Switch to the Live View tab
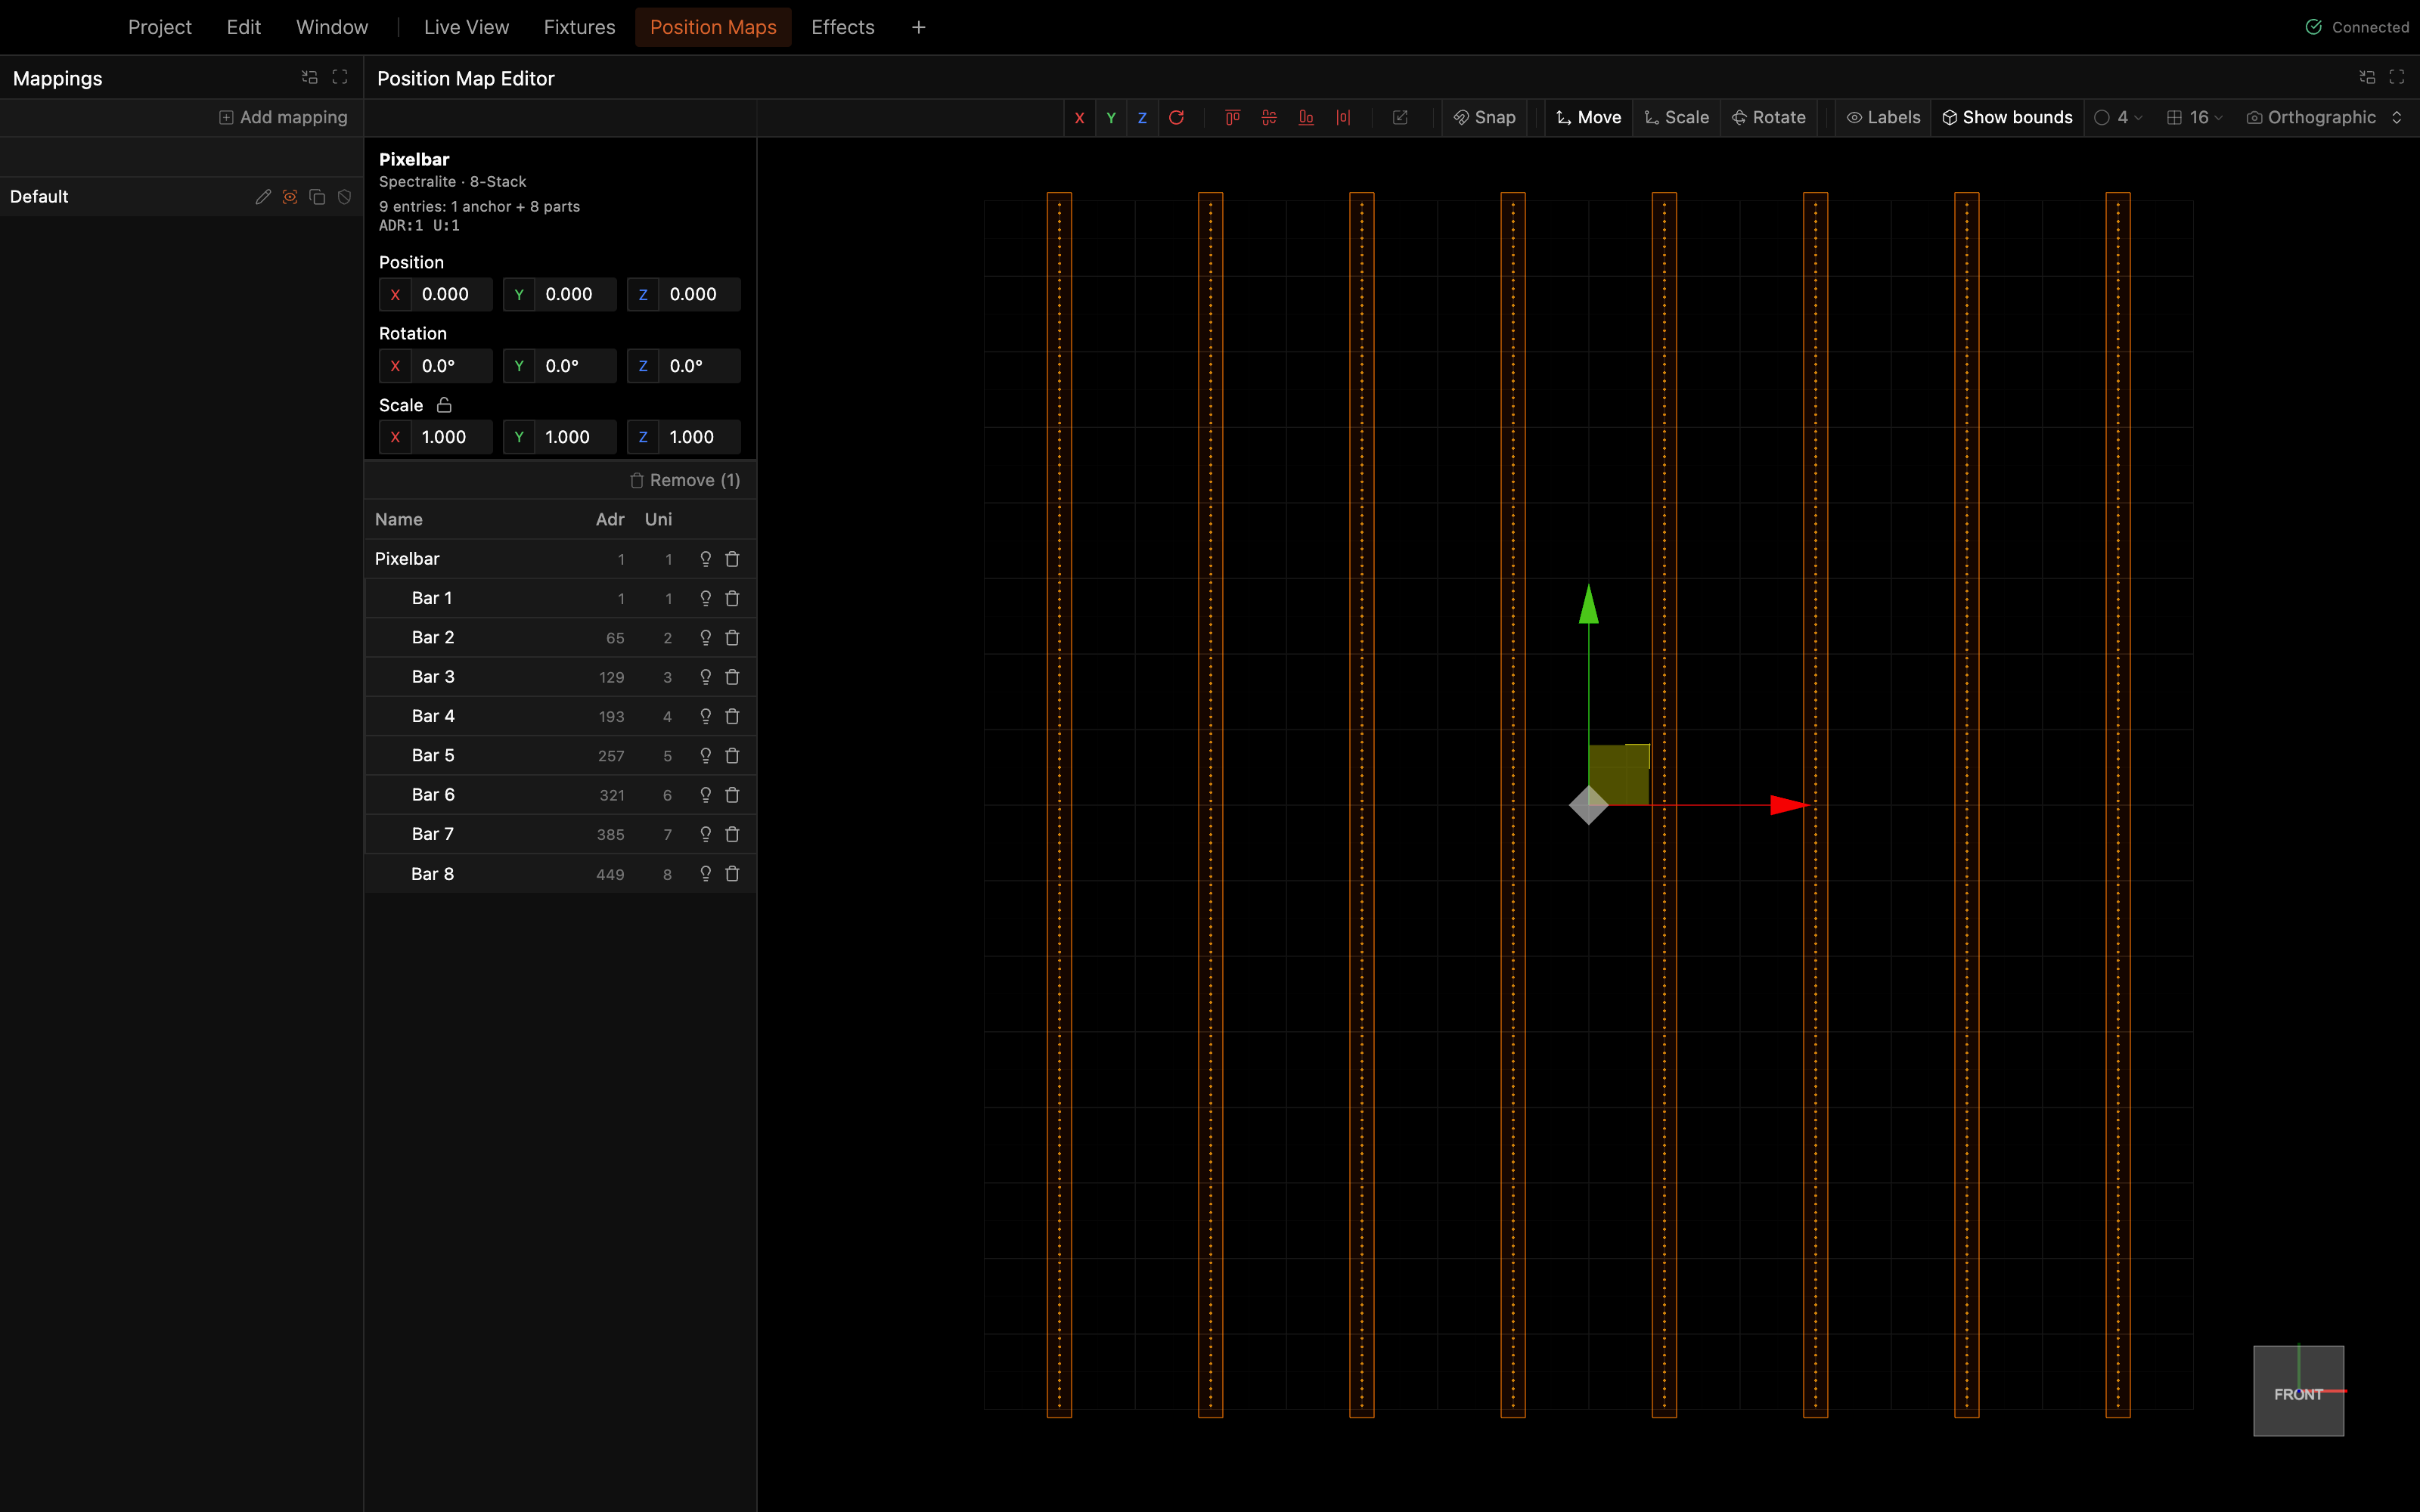Viewport: 2420px width, 1512px height. (x=466, y=27)
